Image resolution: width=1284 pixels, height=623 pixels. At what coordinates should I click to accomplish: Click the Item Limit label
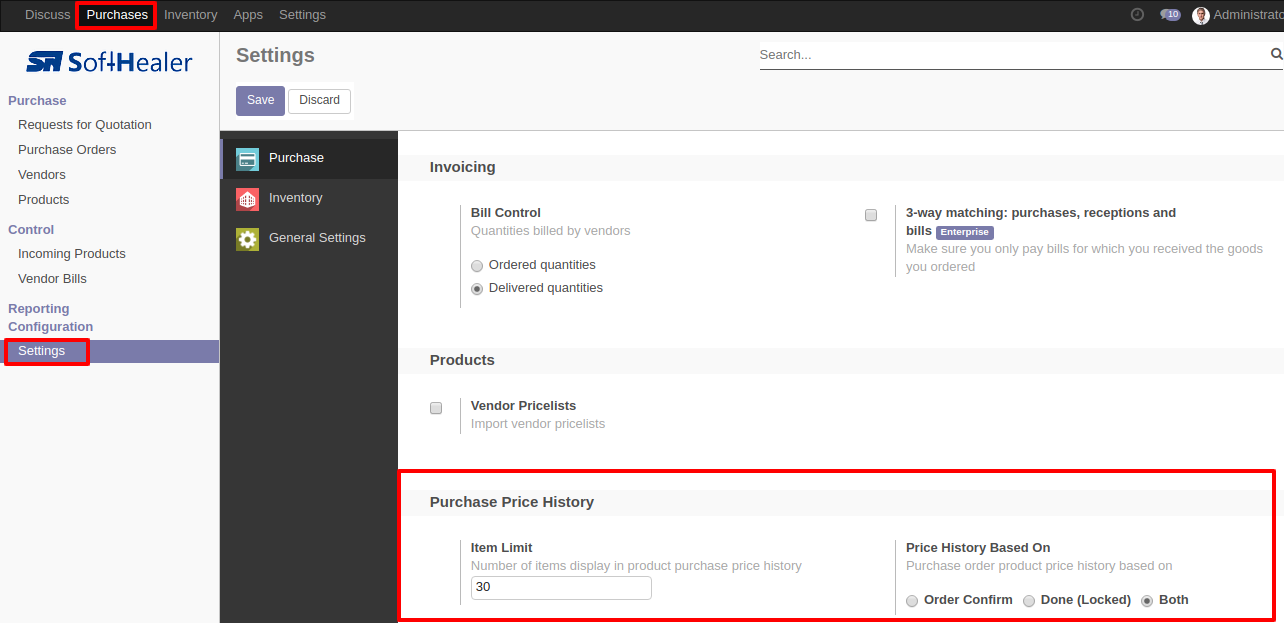pos(502,548)
